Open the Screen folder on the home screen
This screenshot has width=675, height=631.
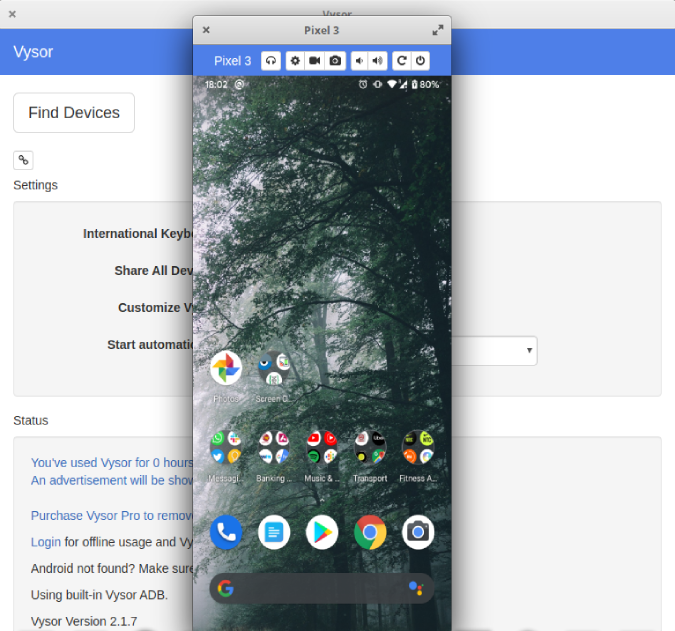274,368
